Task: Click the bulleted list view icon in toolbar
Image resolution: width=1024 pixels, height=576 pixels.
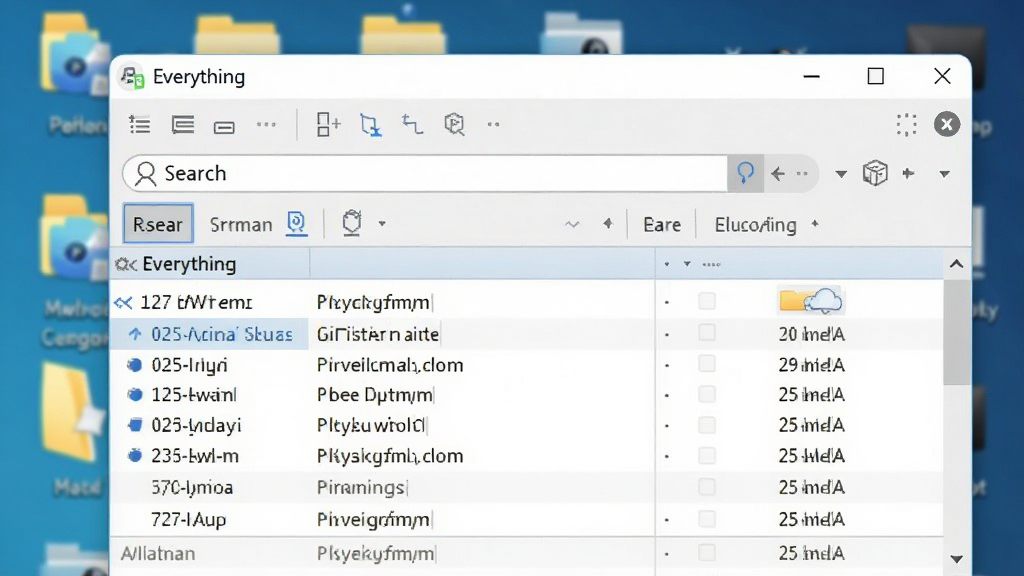Action: tap(140, 124)
